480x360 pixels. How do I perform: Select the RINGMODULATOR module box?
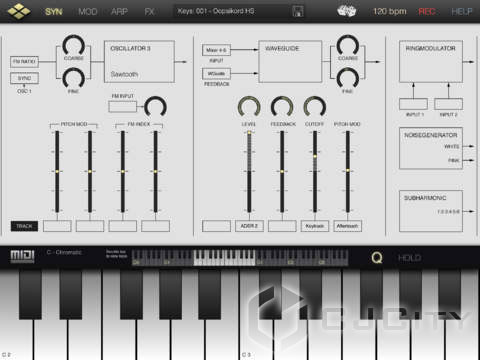tap(431, 62)
